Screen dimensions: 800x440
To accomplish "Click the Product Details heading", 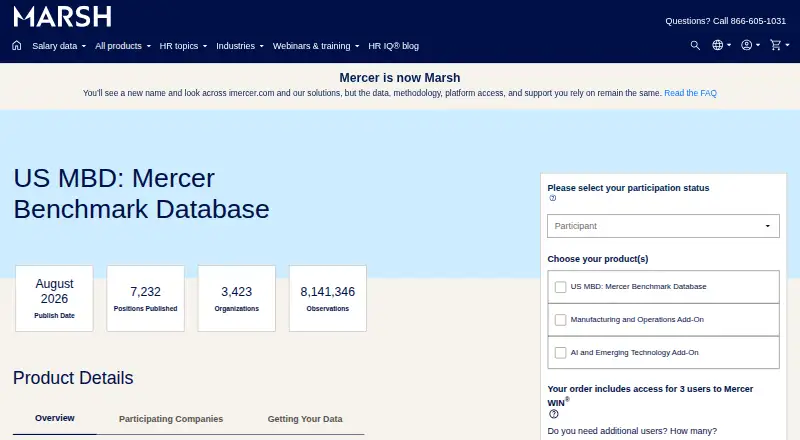I will pyautogui.click(x=73, y=378).
